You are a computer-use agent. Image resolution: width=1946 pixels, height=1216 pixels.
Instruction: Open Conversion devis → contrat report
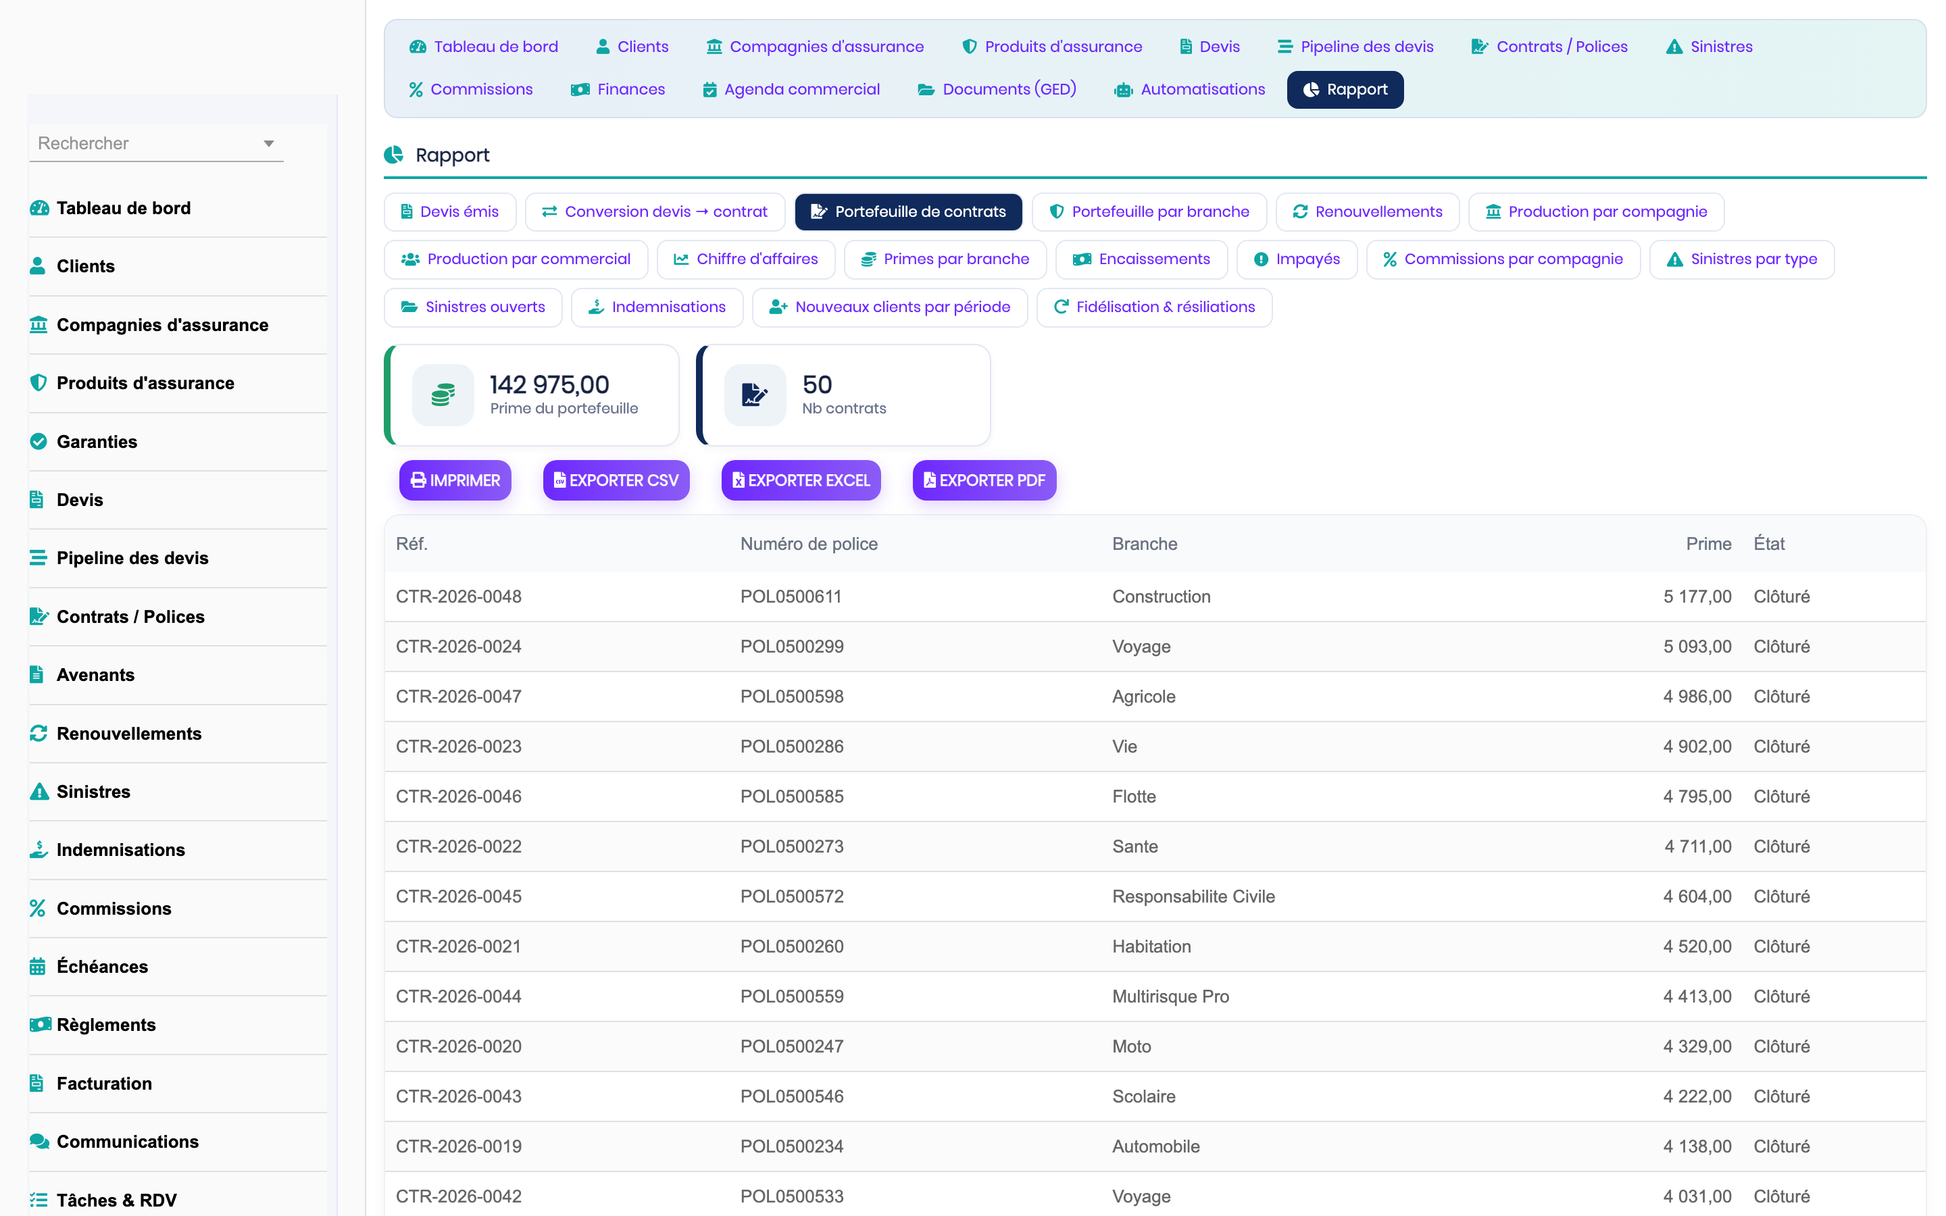(655, 212)
